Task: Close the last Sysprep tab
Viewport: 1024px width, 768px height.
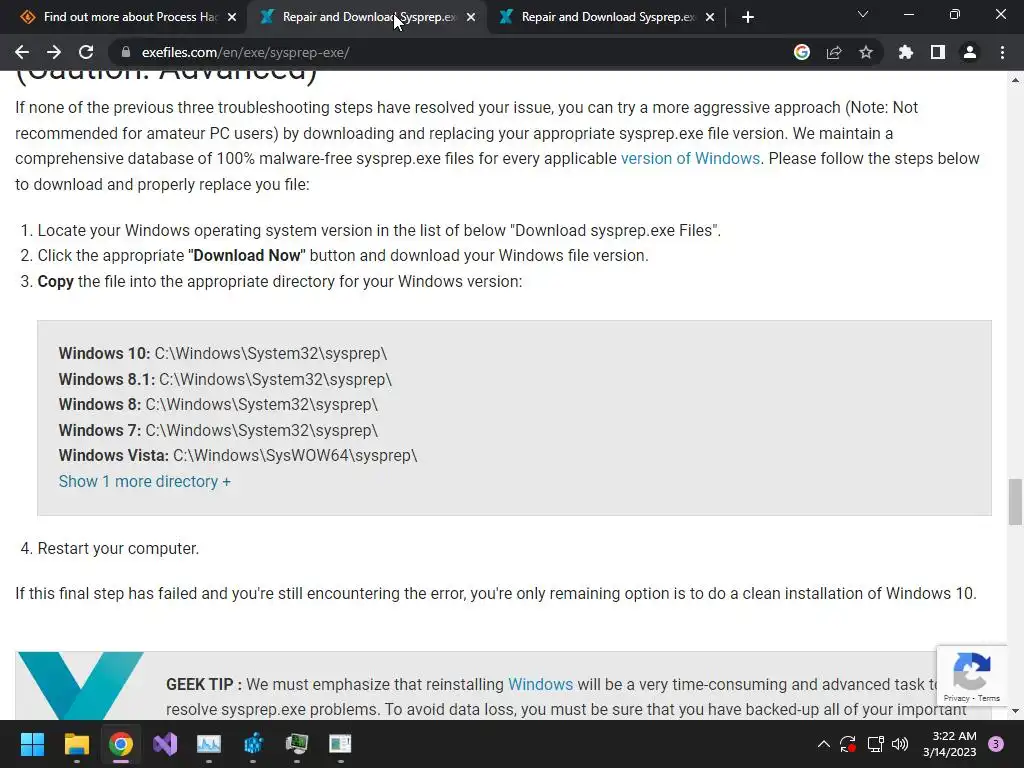Action: (x=710, y=17)
